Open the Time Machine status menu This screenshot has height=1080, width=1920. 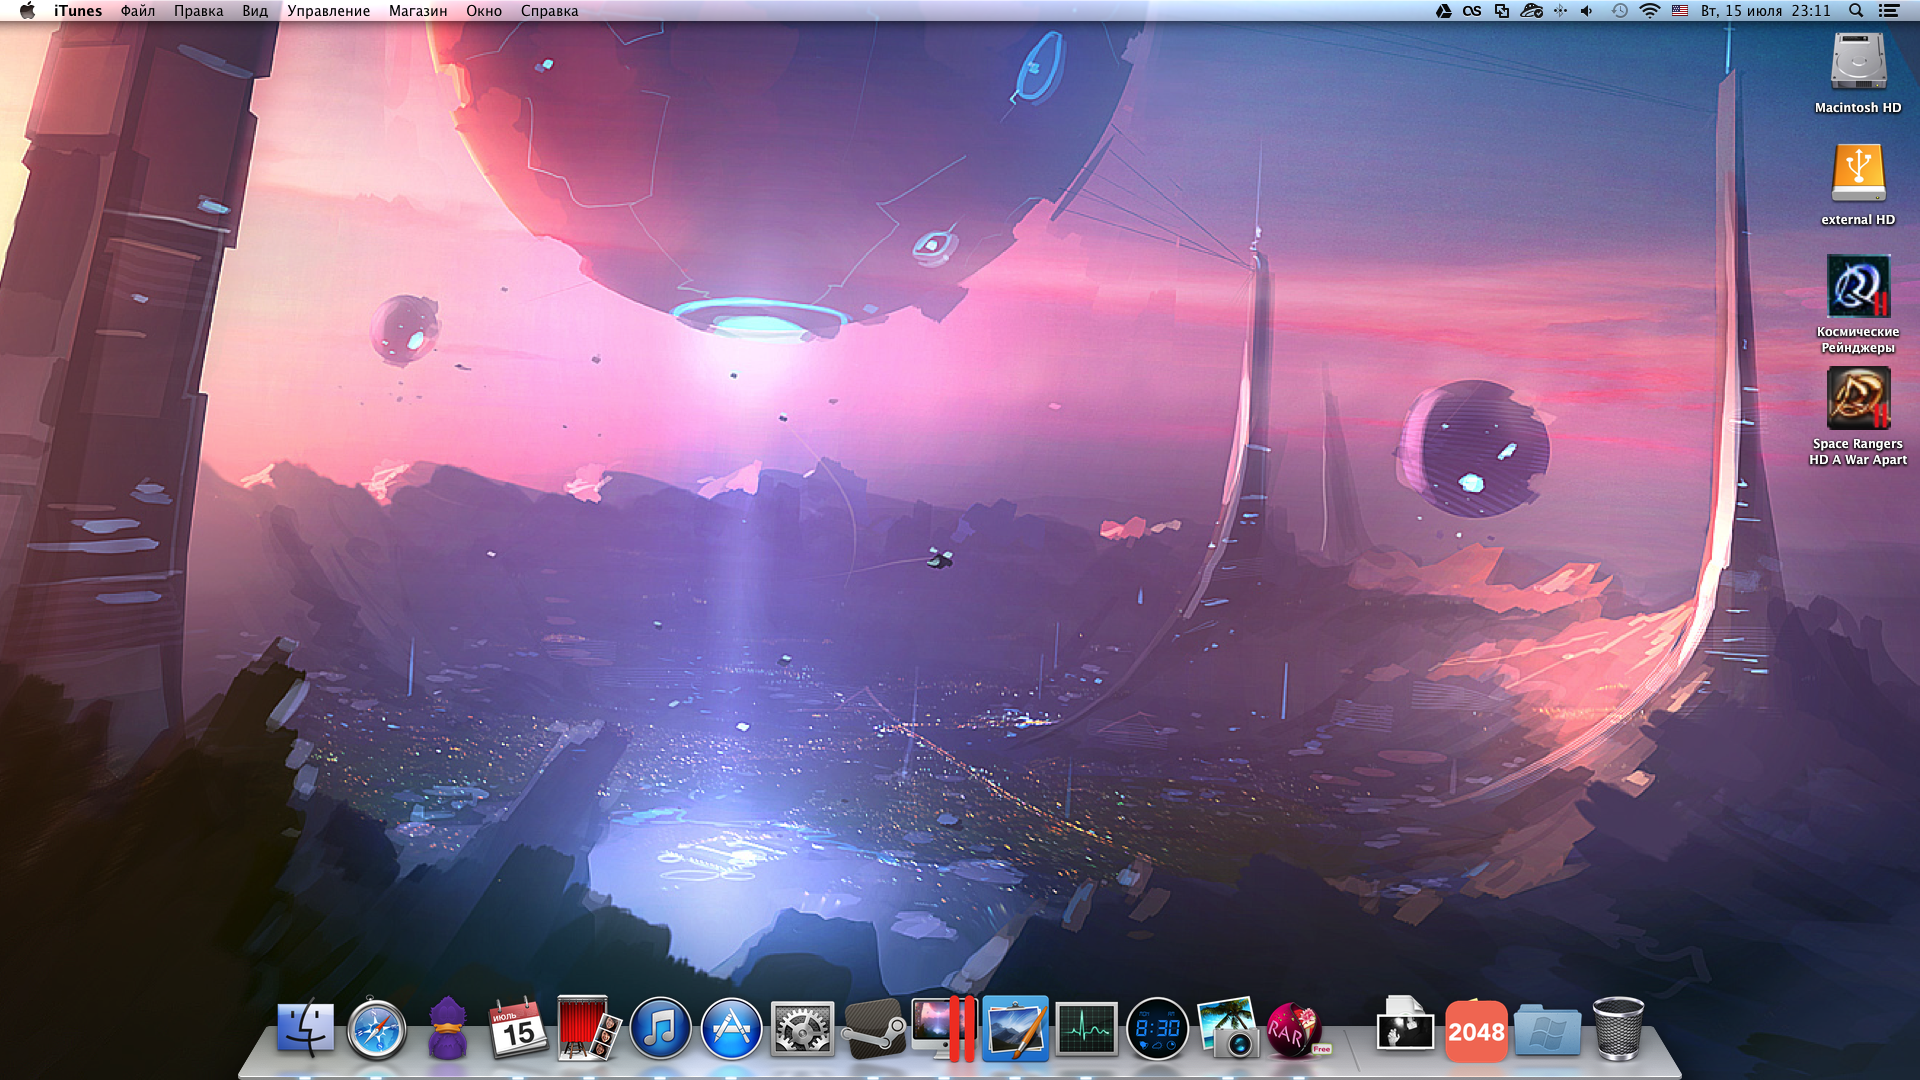pos(1620,11)
